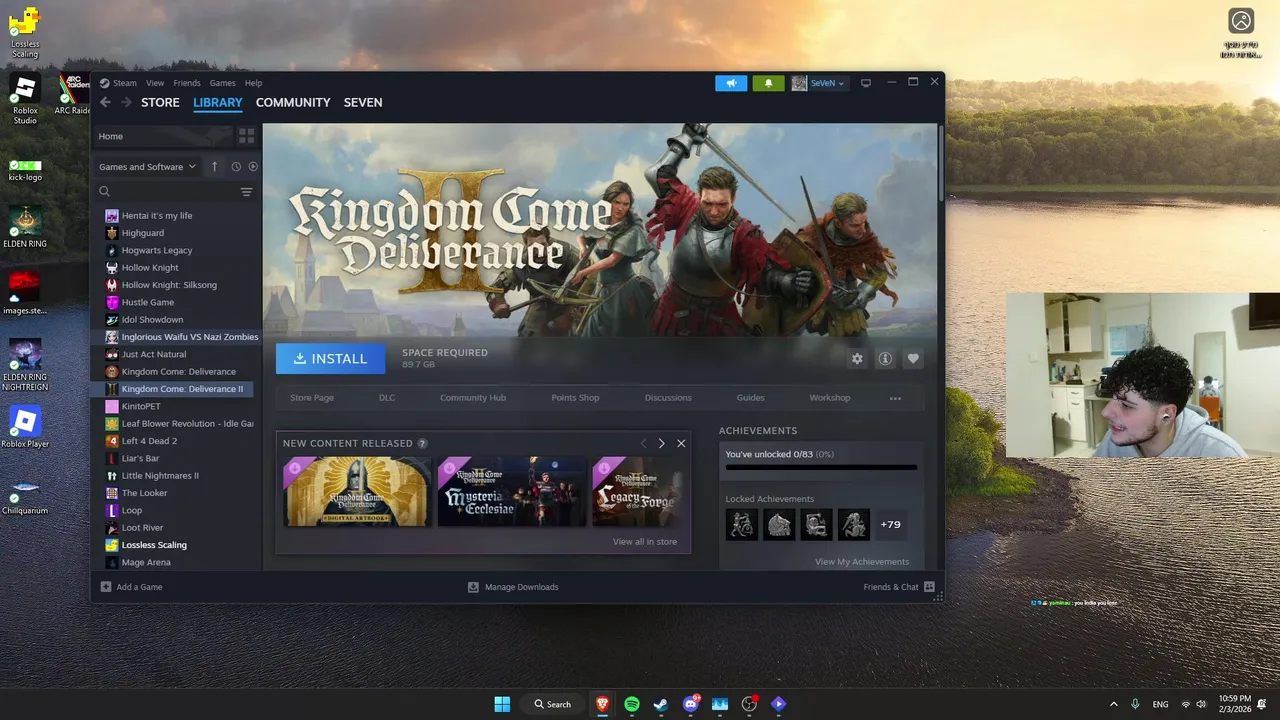
Task: Open the Steam menu
Action: pos(125,83)
